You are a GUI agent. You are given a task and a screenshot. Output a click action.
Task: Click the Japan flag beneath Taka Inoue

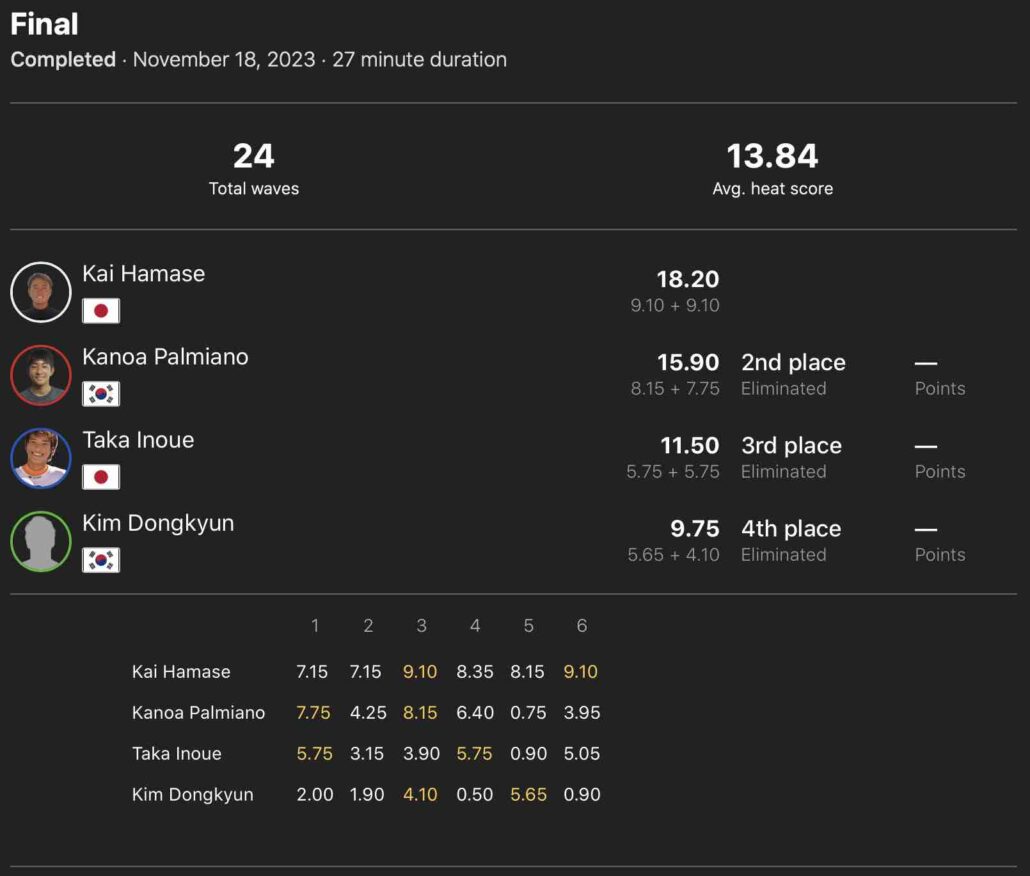click(x=101, y=477)
